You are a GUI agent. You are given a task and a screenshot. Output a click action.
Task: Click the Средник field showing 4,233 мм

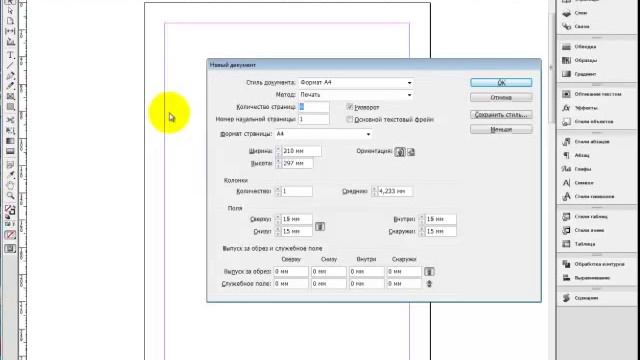(x=395, y=191)
